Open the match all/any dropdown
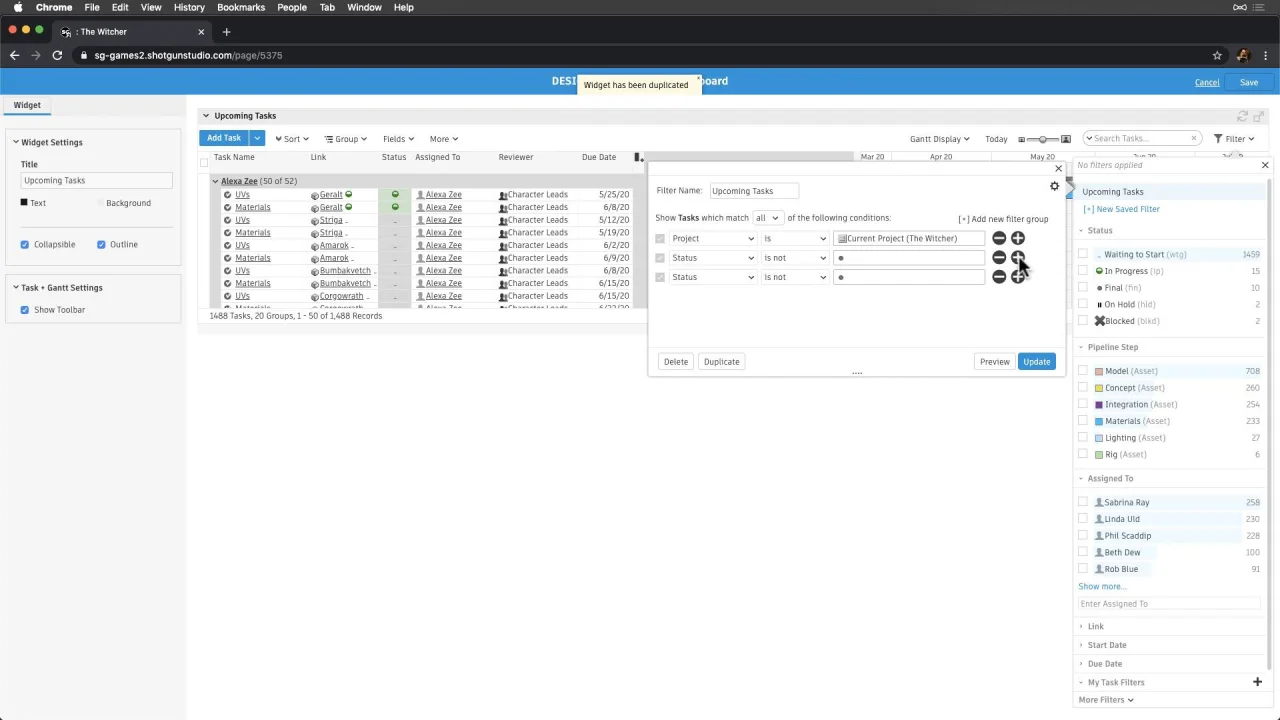Viewport: 1280px width, 720px height. click(x=767, y=218)
